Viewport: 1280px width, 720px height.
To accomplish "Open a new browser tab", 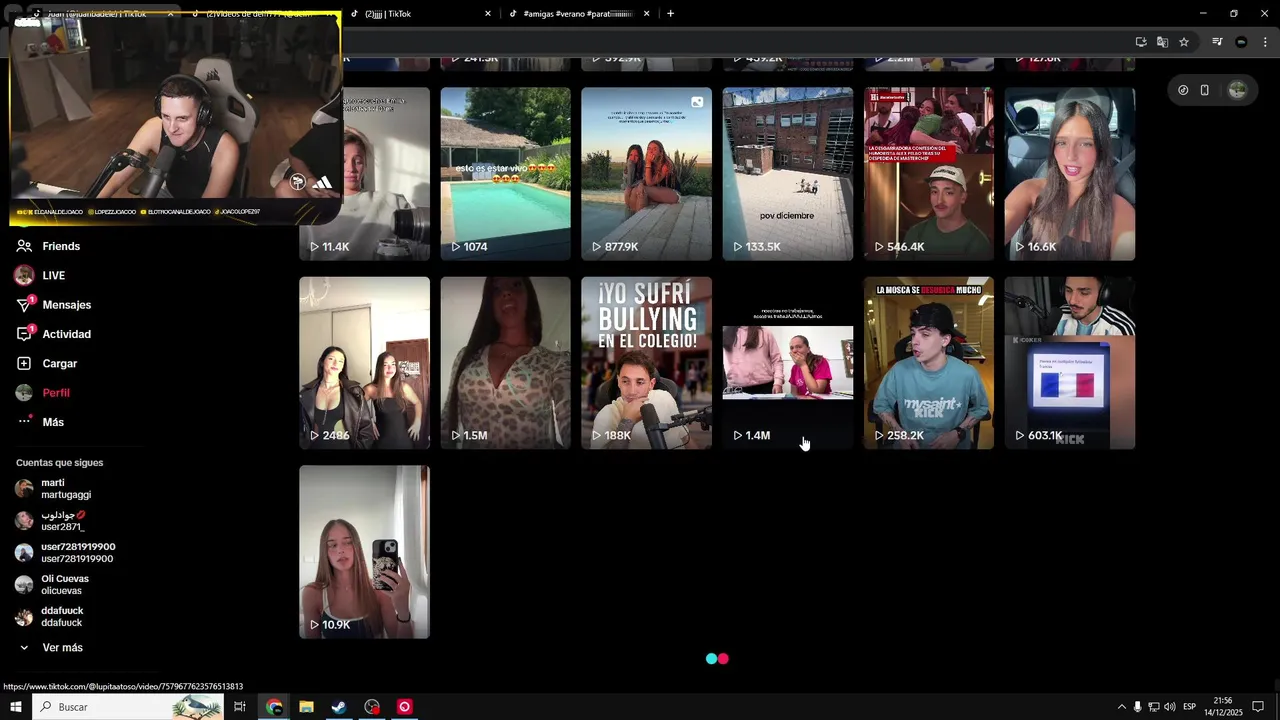I will click(x=670, y=14).
